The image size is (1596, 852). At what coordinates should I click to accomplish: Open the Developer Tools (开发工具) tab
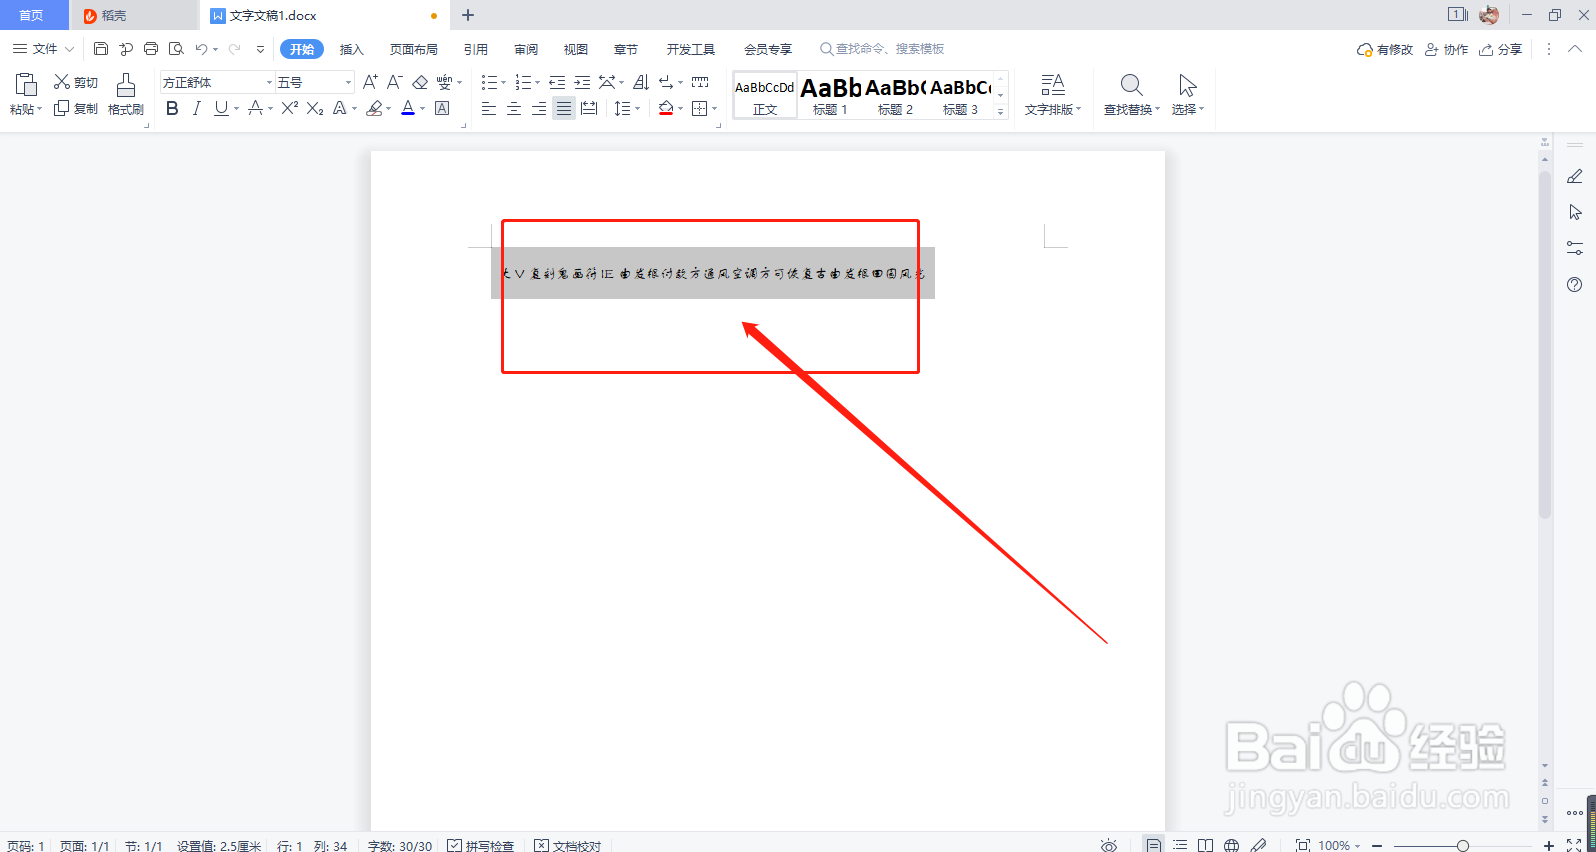pos(691,49)
